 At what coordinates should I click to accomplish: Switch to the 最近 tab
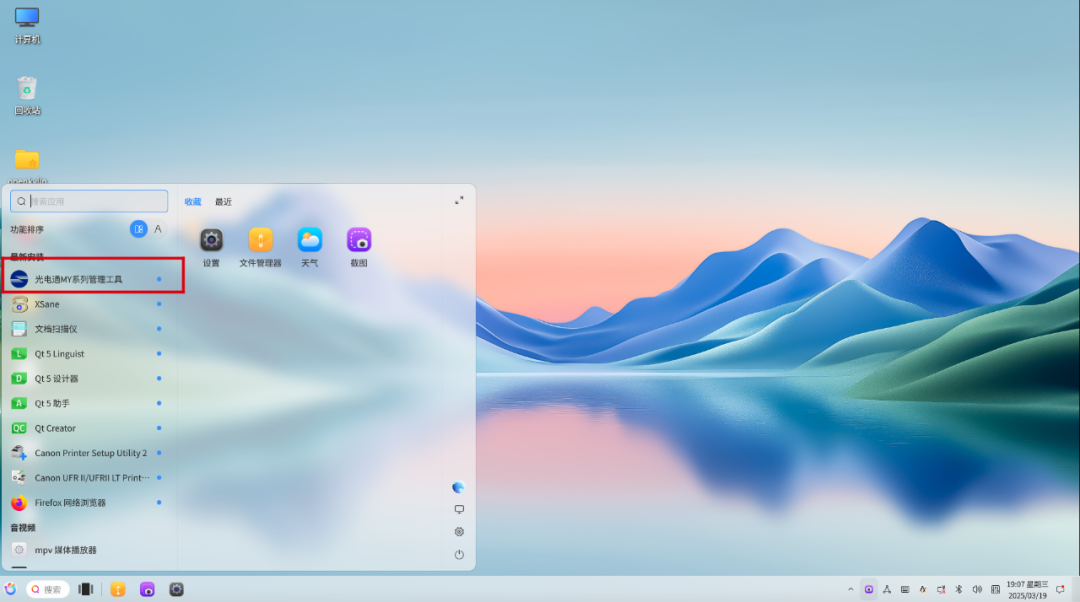pyautogui.click(x=223, y=202)
